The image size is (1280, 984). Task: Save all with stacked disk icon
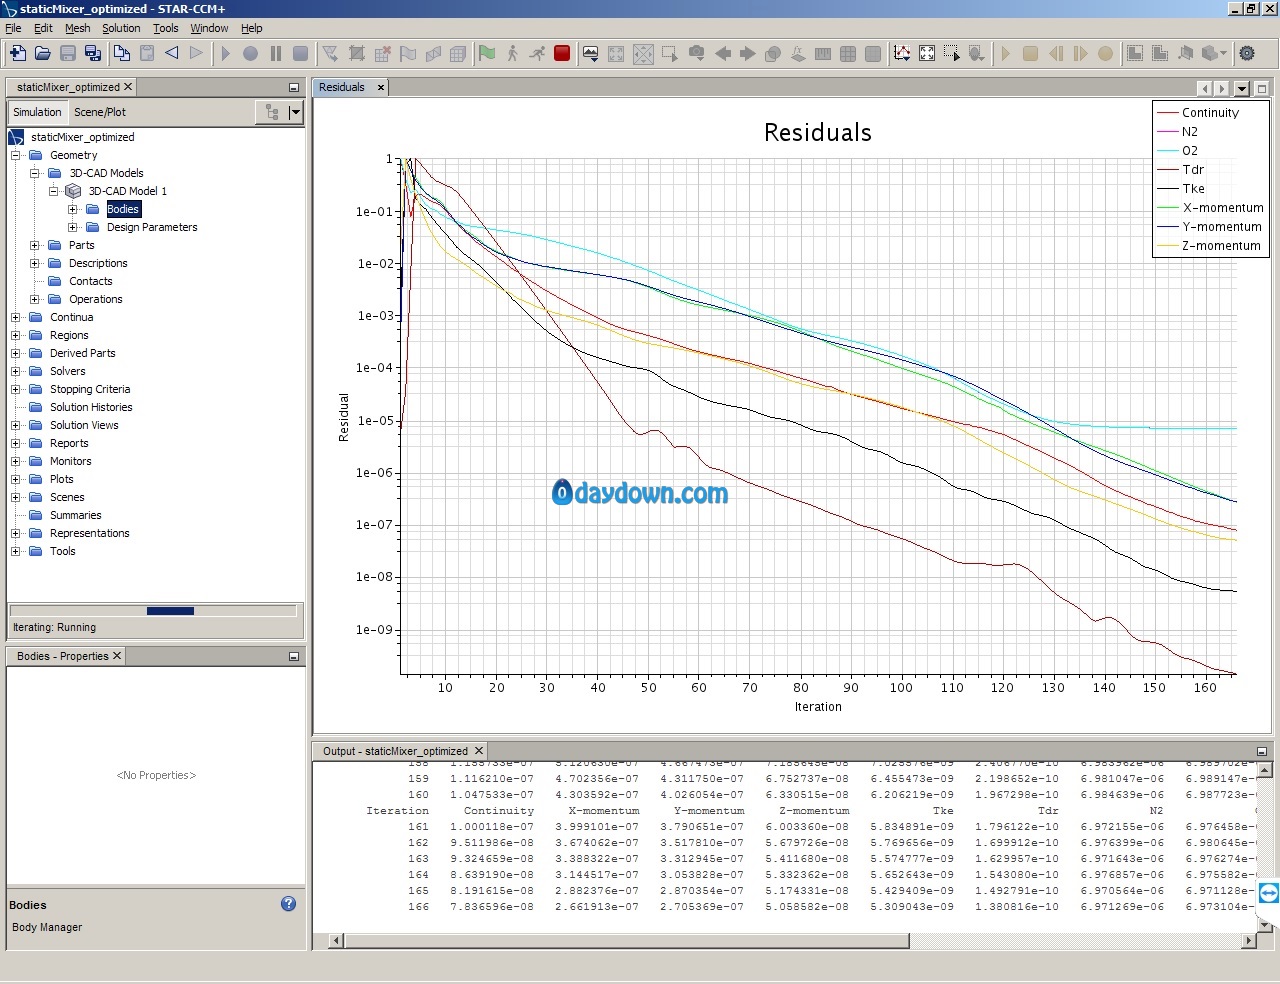(x=93, y=53)
